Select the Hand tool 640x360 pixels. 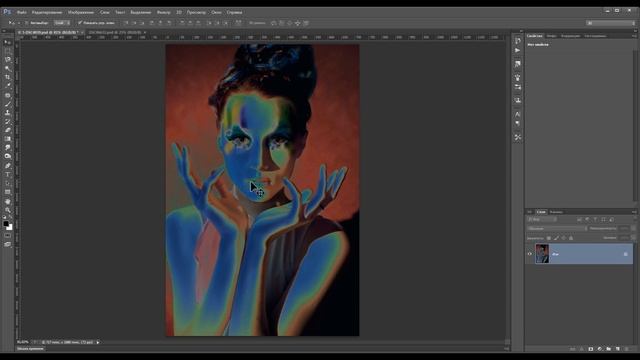pos(7,201)
